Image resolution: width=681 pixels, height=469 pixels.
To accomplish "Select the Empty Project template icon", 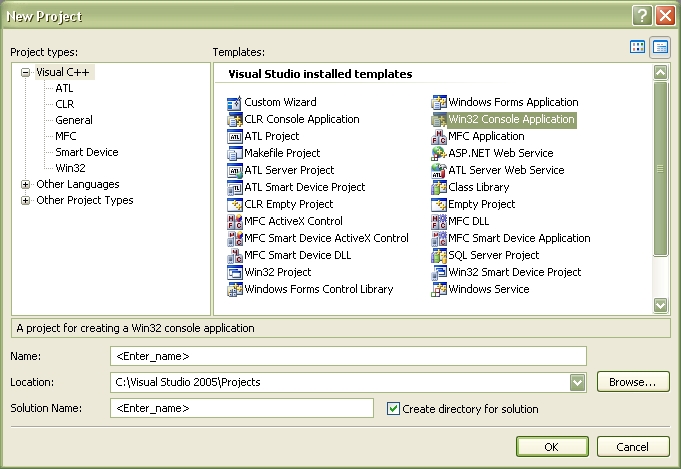I will [439, 205].
